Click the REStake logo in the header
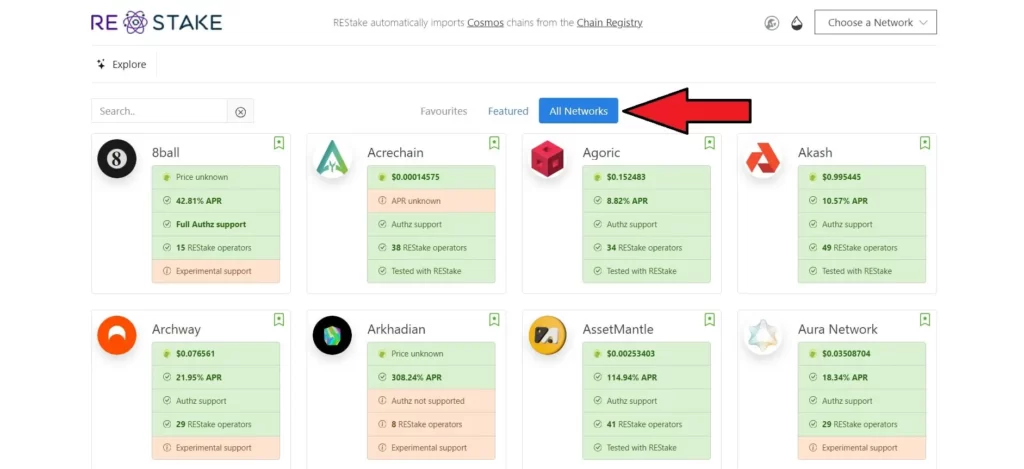This screenshot has height=469, width=1024. click(156, 22)
